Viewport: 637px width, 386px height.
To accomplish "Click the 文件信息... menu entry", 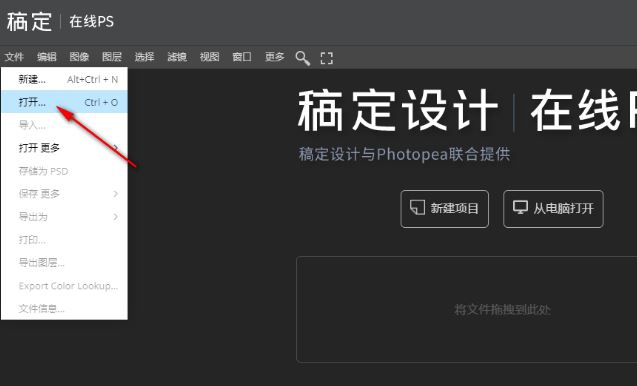I will point(64,309).
